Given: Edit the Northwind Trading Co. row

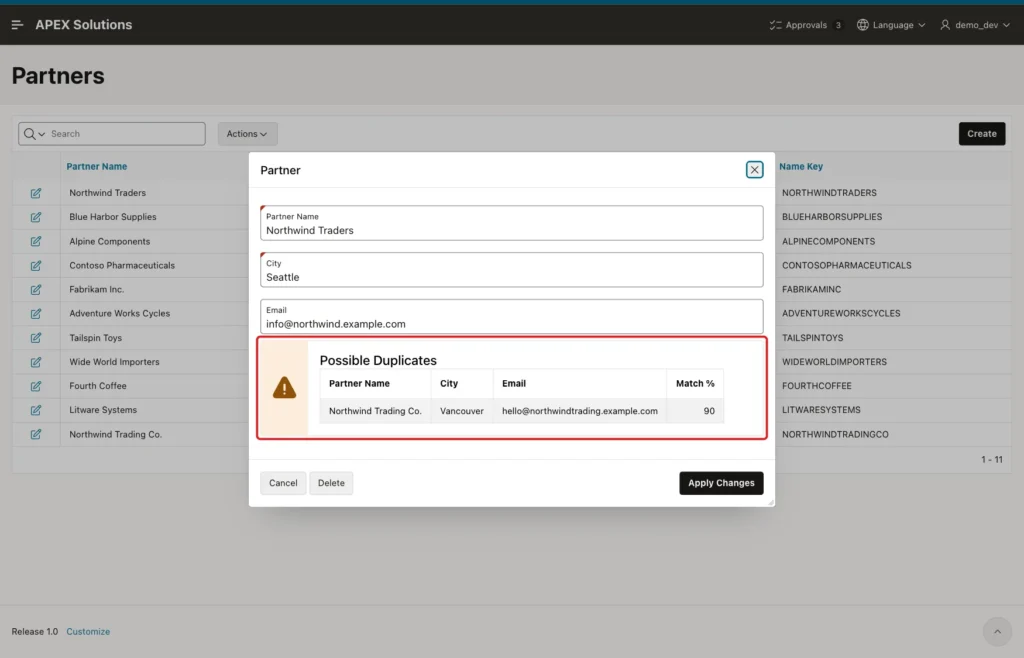Looking at the screenshot, I should tap(36, 435).
